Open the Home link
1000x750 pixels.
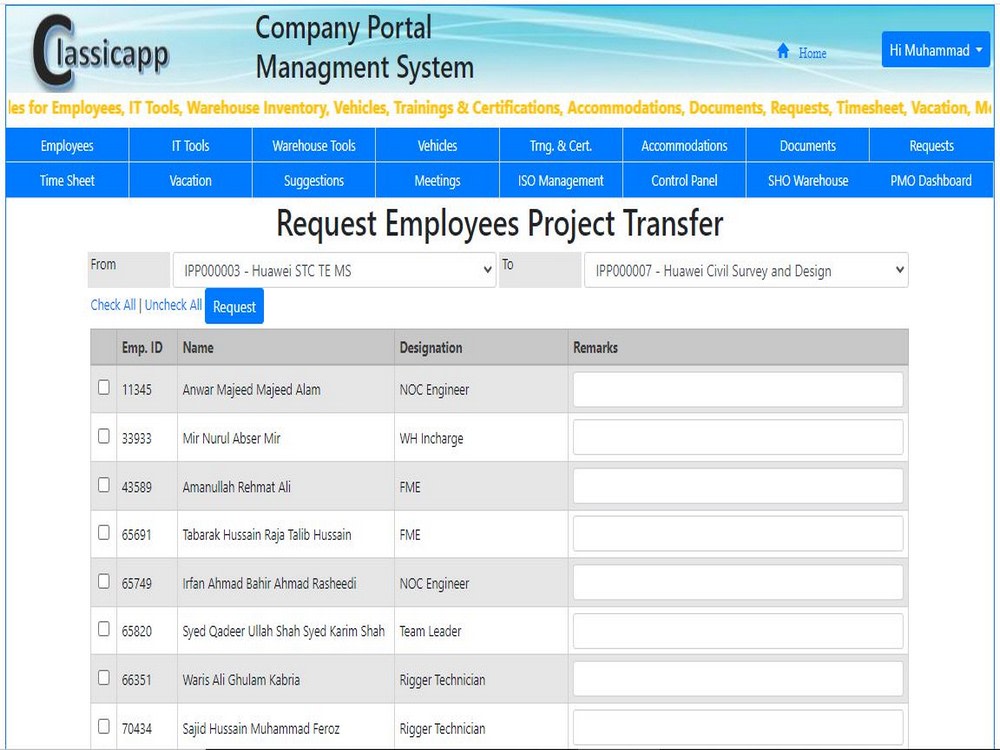pyautogui.click(x=812, y=53)
